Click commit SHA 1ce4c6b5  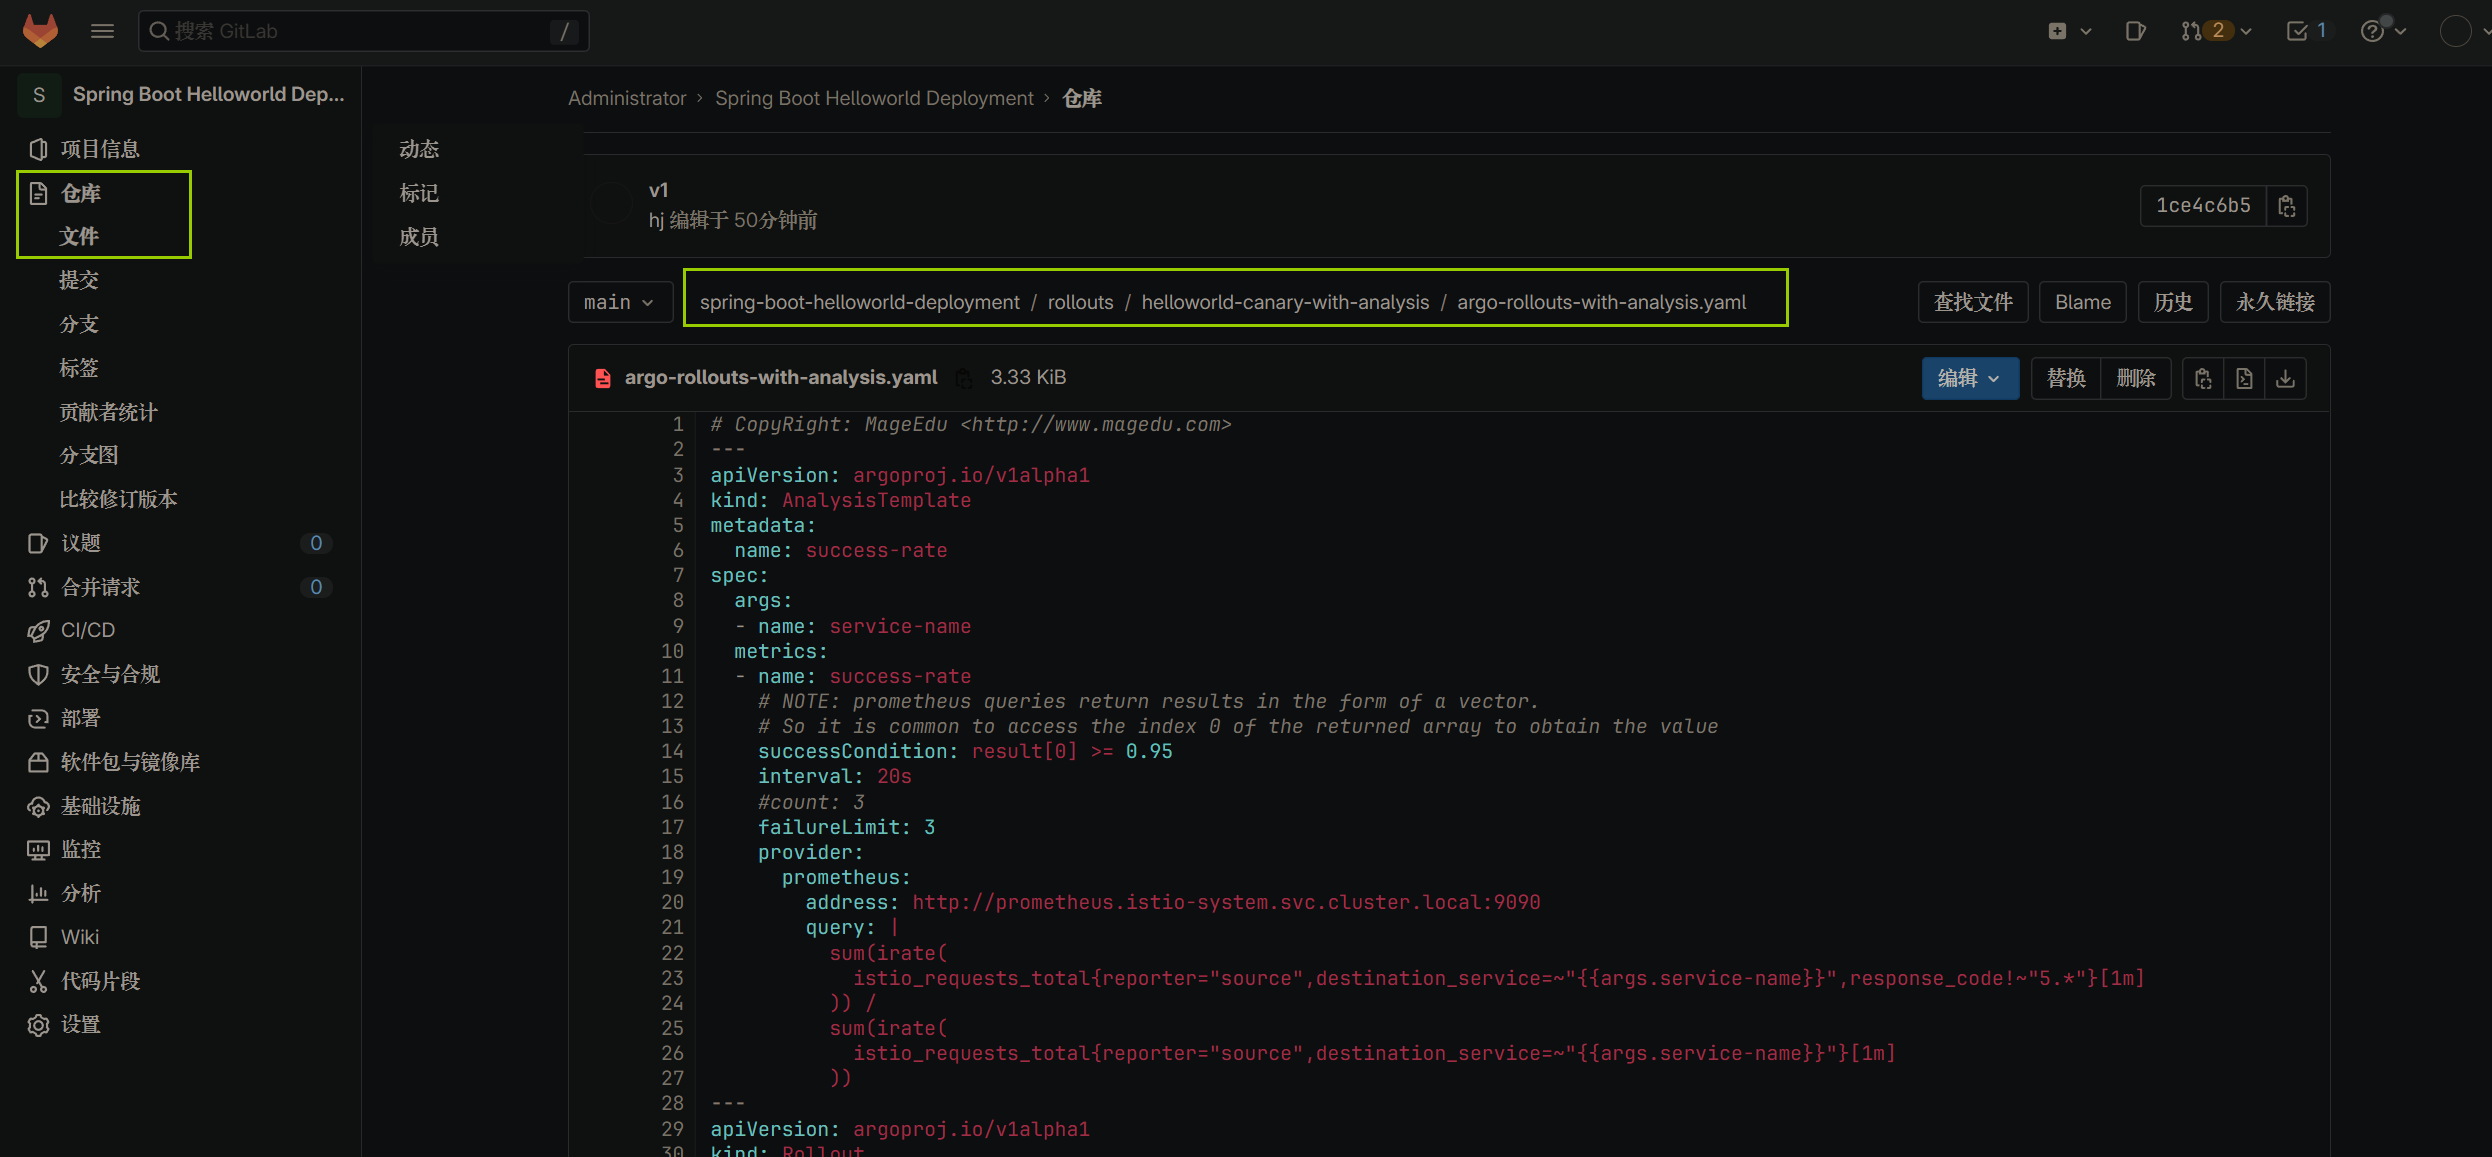pyautogui.click(x=2203, y=205)
